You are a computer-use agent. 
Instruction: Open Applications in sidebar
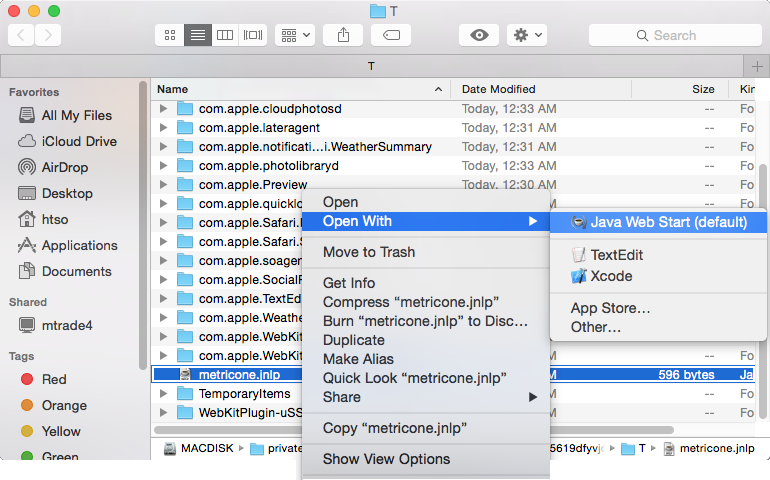pyautogui.click(x=67, y=246)
